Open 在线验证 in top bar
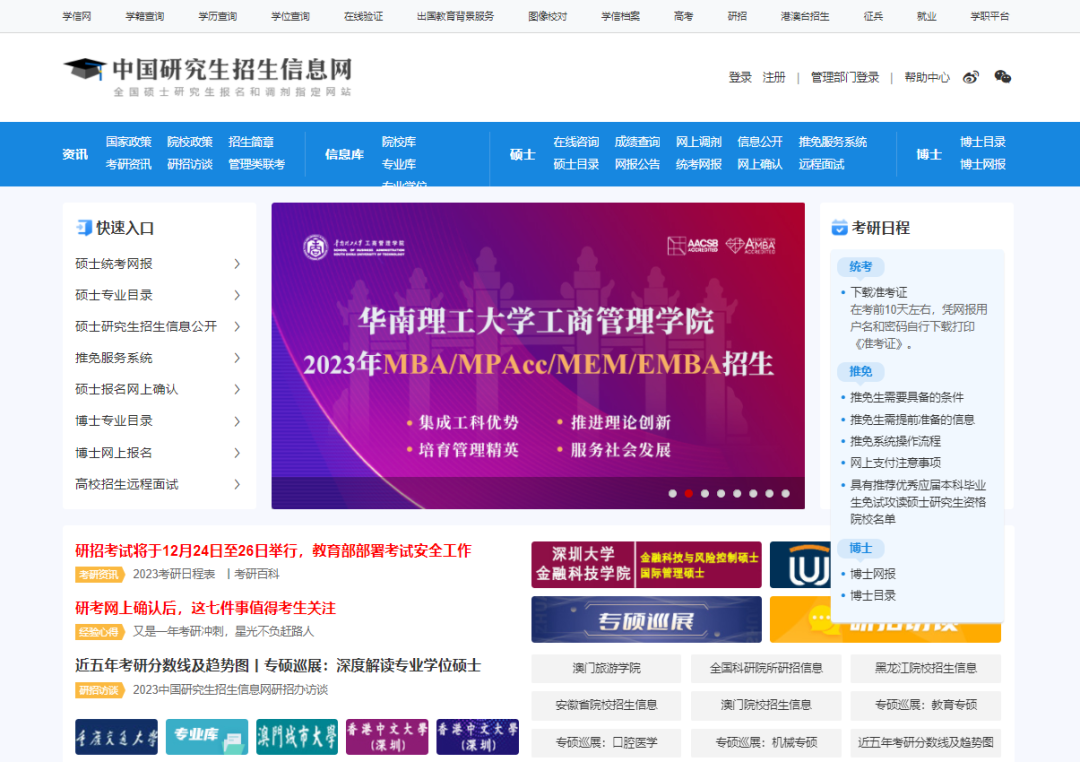This screenshot has width=1080, height=762. (x=364, y=17)
